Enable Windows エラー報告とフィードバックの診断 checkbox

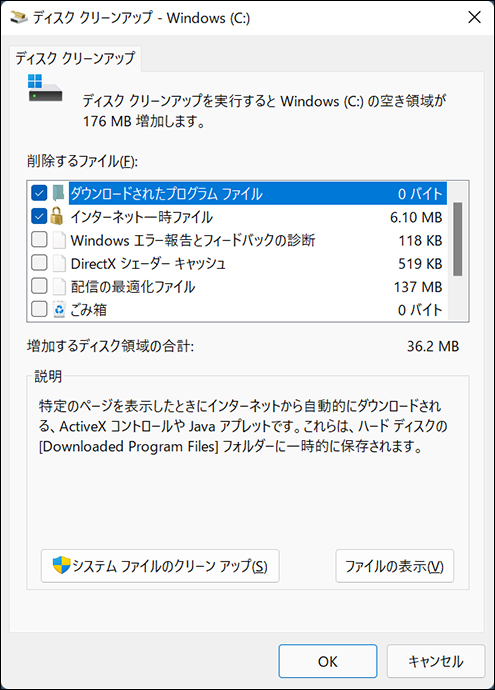39,240
